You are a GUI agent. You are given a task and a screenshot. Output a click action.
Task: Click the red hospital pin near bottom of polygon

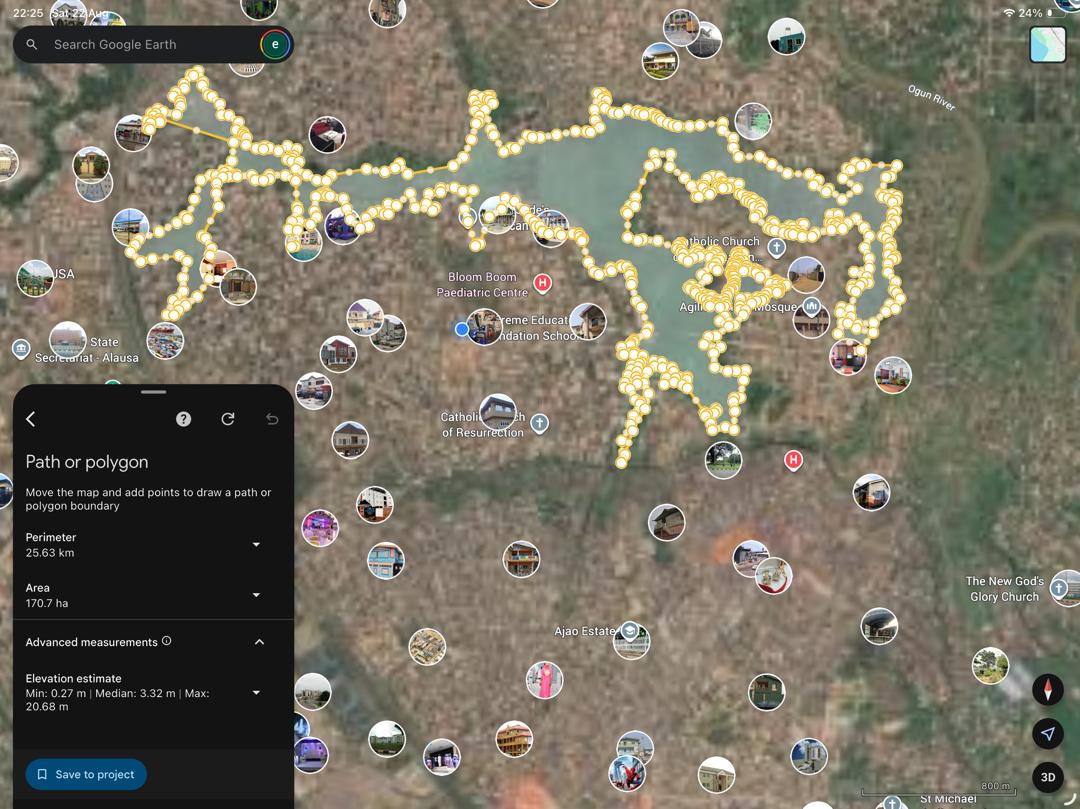[x=793, y=460]
